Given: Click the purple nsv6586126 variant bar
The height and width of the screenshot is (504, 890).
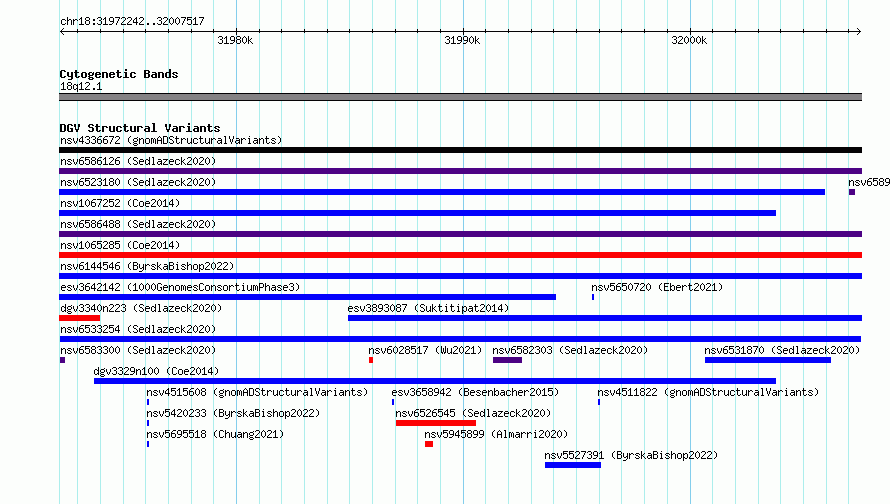Looking at the screenshot, I should (460, 171).
